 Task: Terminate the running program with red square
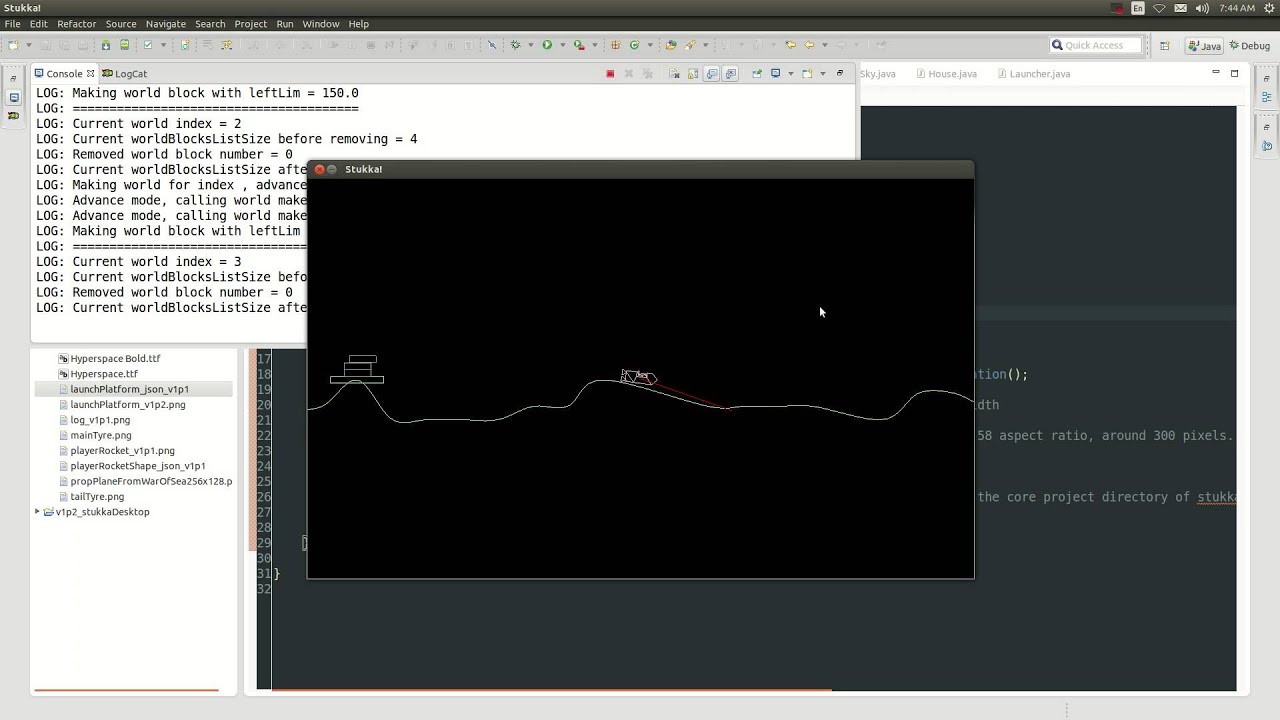click(610, 73)
